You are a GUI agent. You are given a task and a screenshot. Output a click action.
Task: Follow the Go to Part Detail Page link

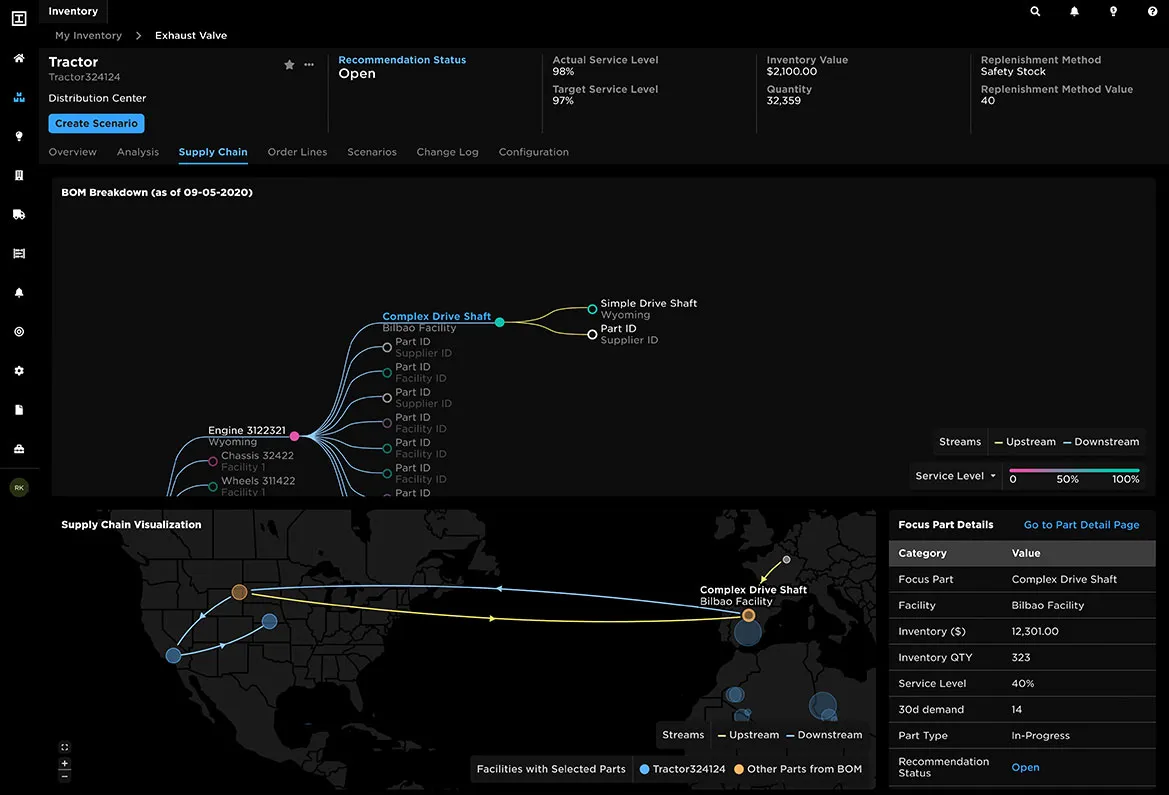[x=1081, y=525]
